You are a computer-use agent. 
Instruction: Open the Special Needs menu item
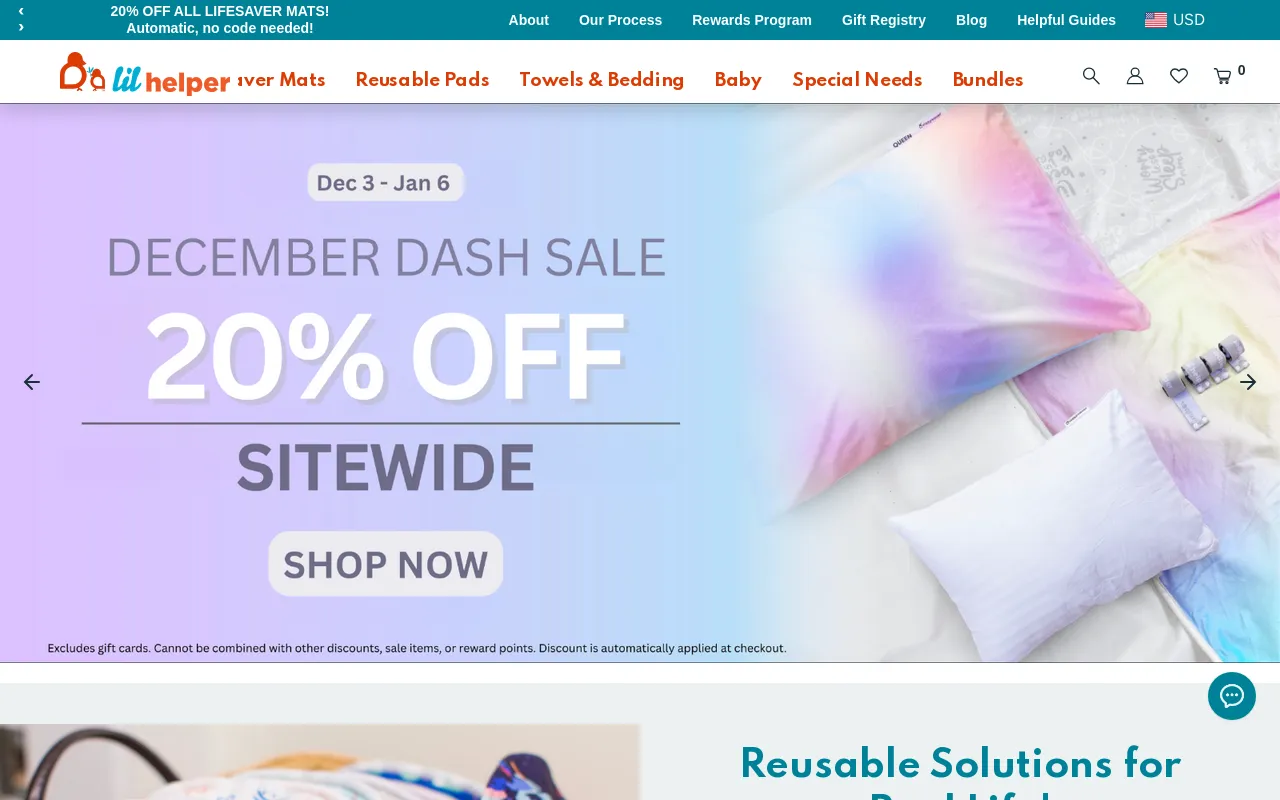coord(857,80)
